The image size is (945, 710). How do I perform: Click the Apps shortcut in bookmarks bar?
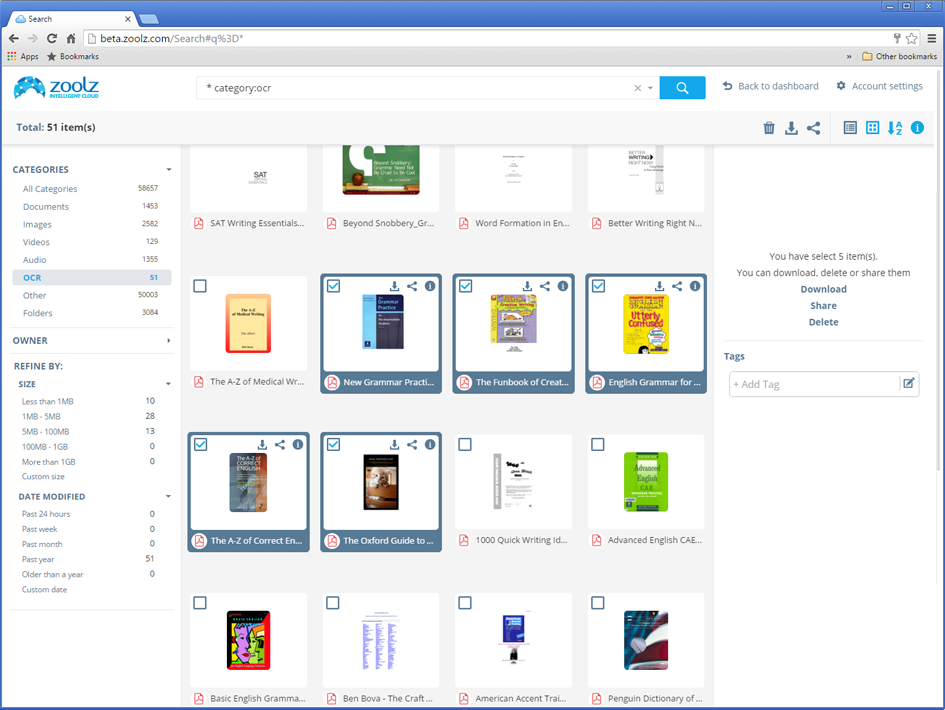click(x=23, y=56)
